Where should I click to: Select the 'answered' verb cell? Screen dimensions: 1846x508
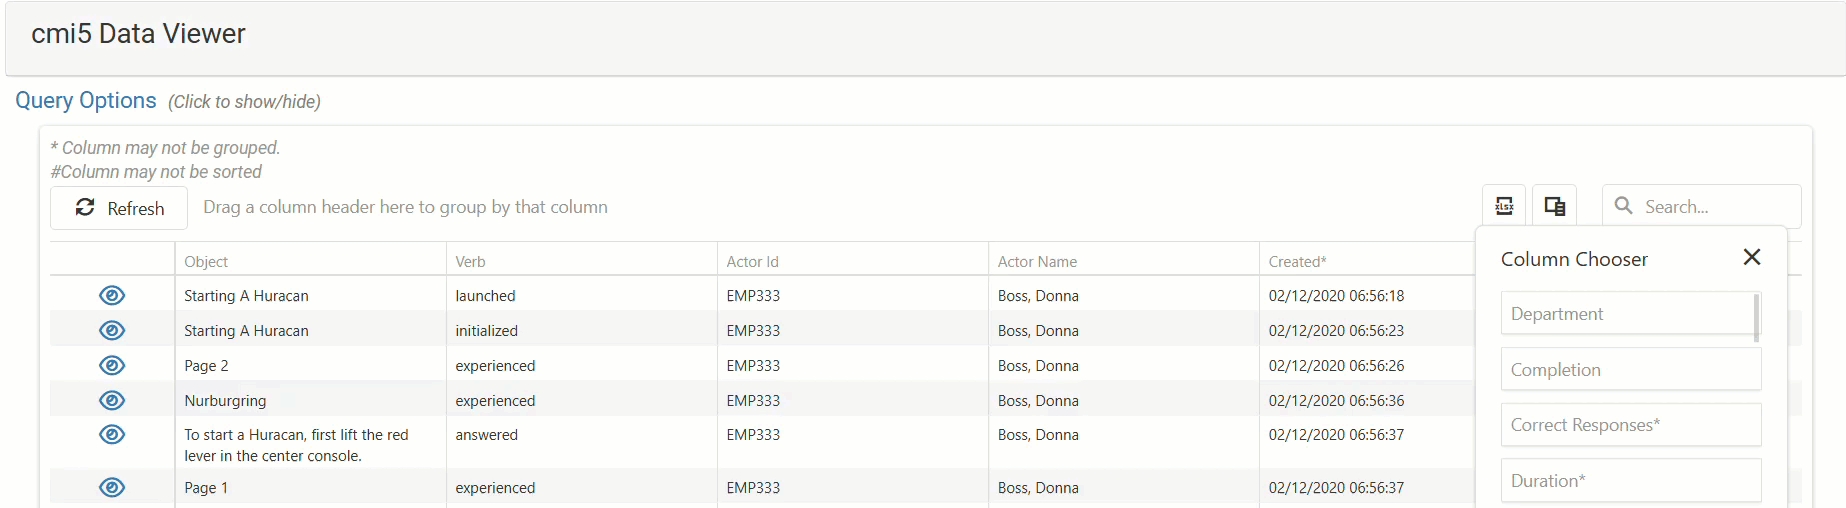pos(581,443)
